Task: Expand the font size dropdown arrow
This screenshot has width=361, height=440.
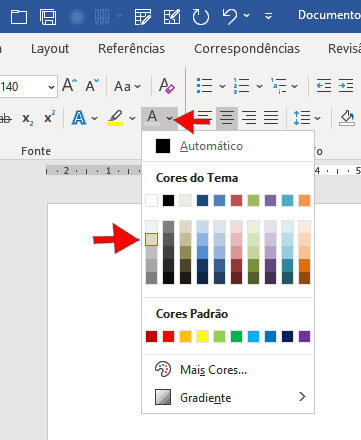Action: (51, 87)
